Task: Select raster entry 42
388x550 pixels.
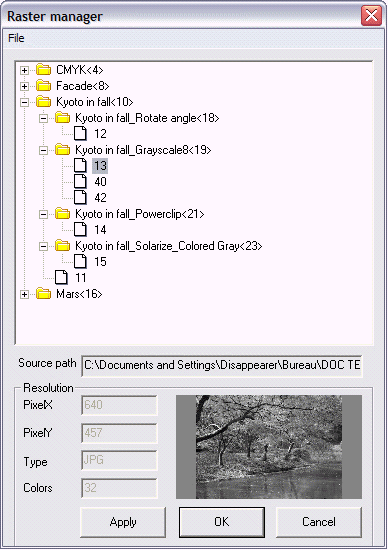Action: [100, 198]
